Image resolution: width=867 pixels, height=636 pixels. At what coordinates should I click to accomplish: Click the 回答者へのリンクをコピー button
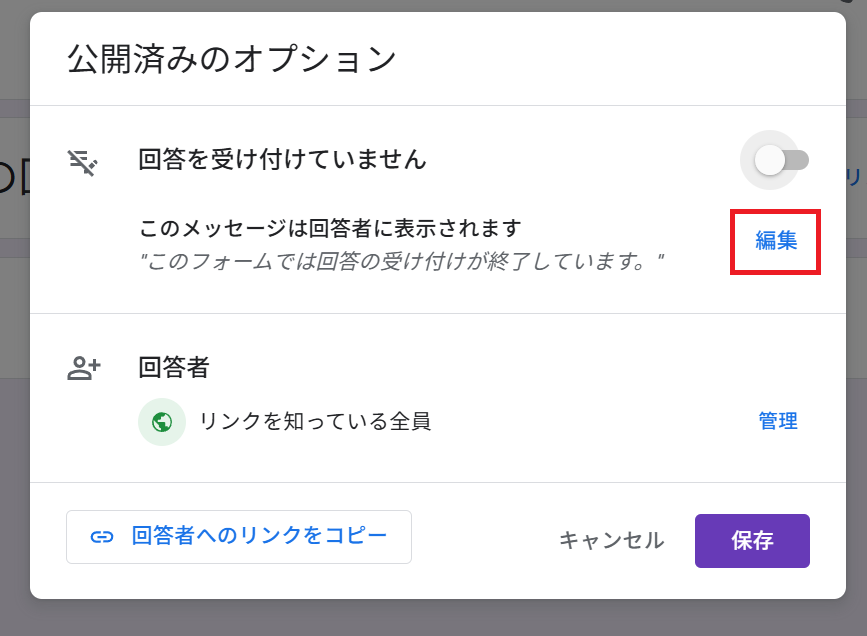[x=239, y=537]
